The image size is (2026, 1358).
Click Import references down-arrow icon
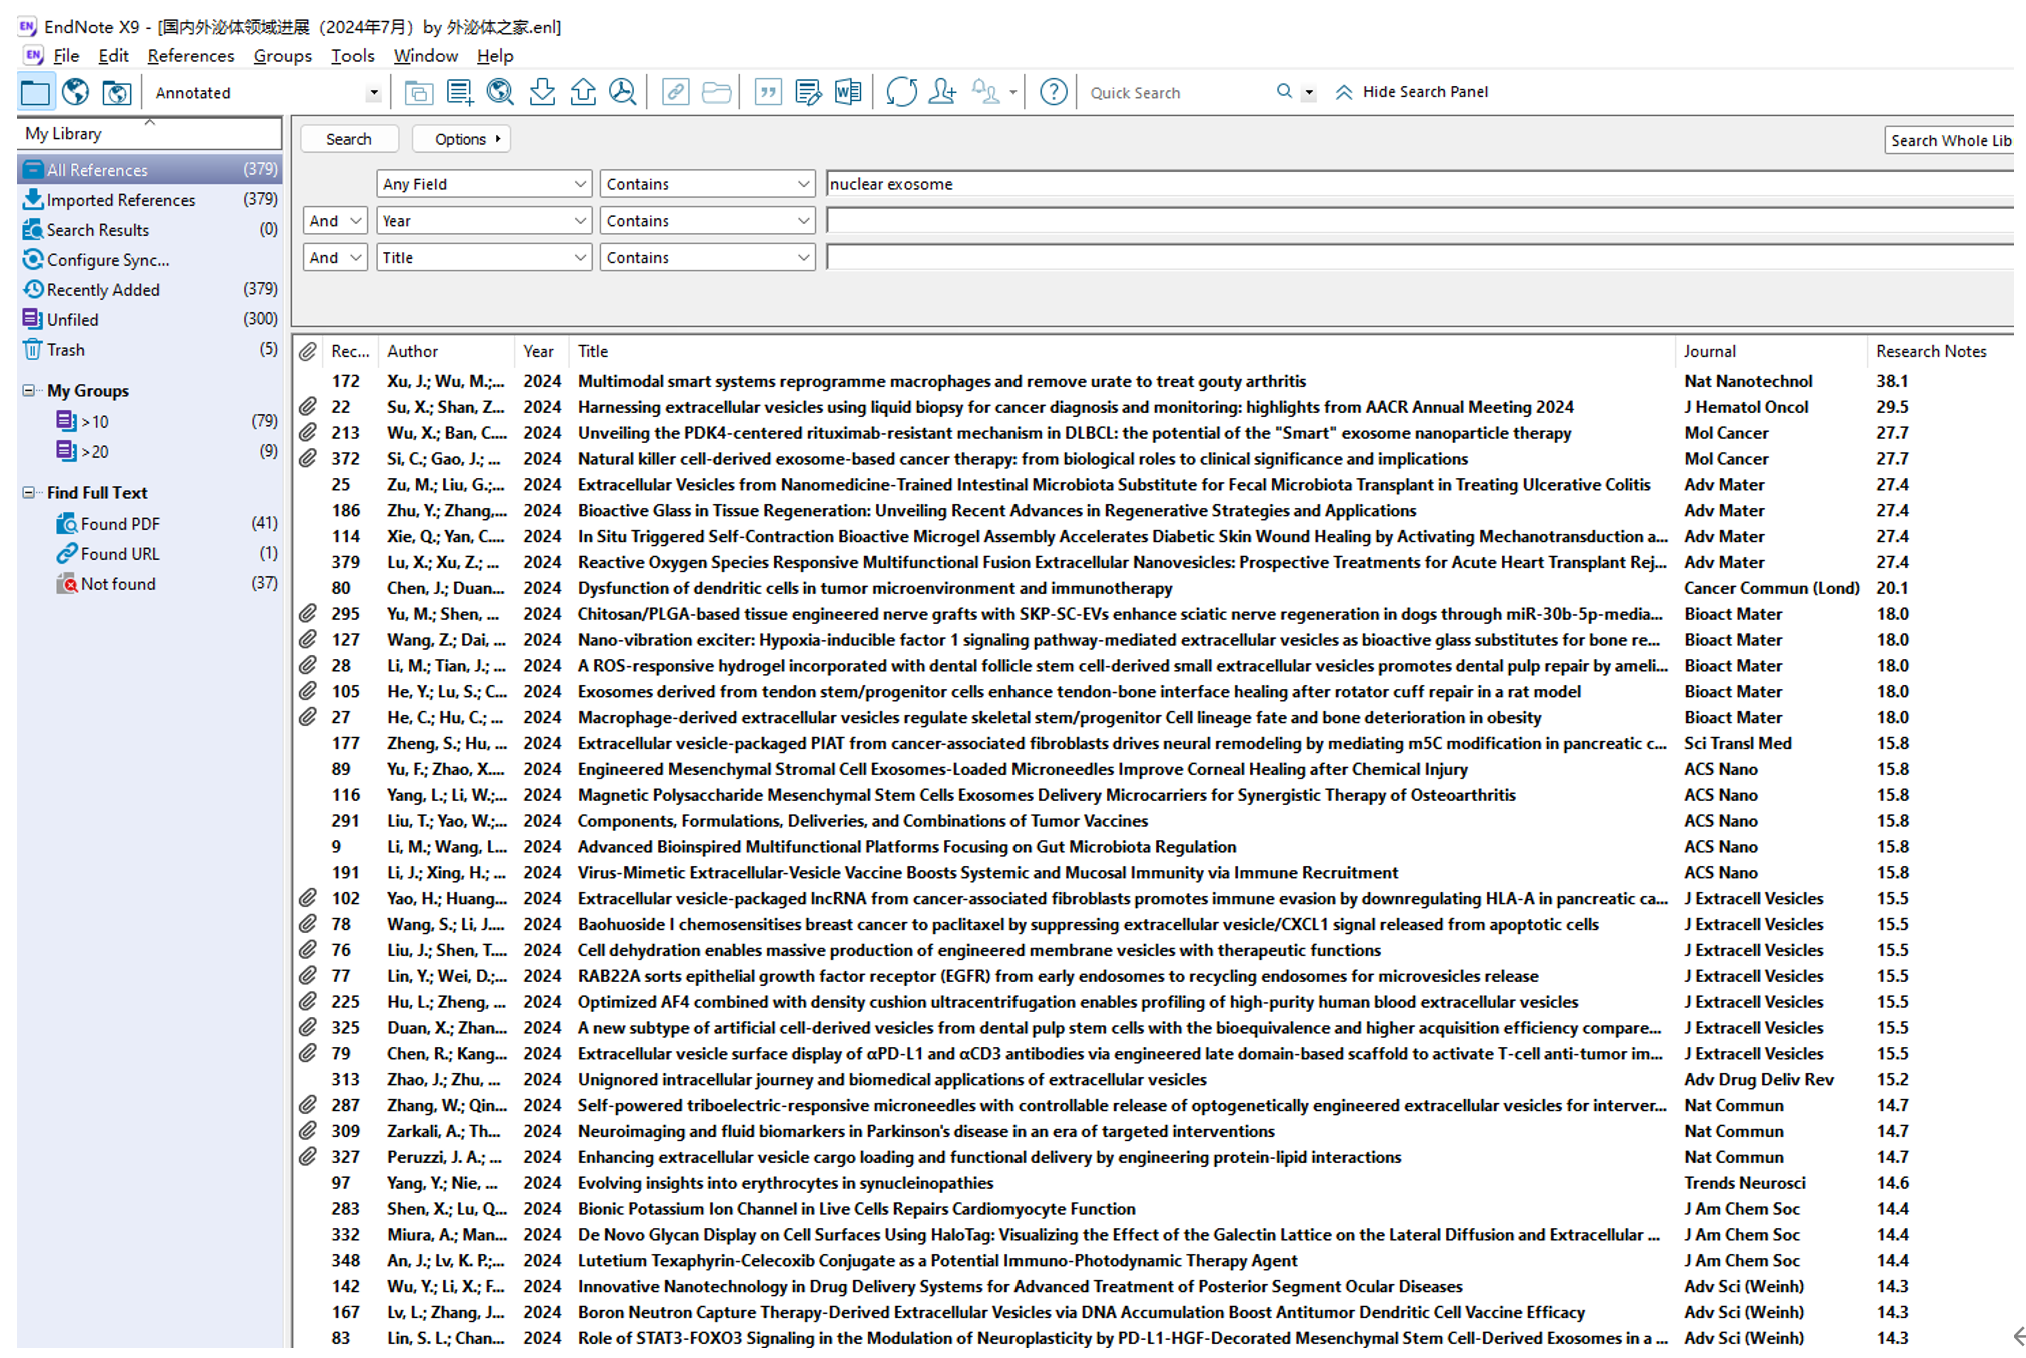(x=542, y=92)
